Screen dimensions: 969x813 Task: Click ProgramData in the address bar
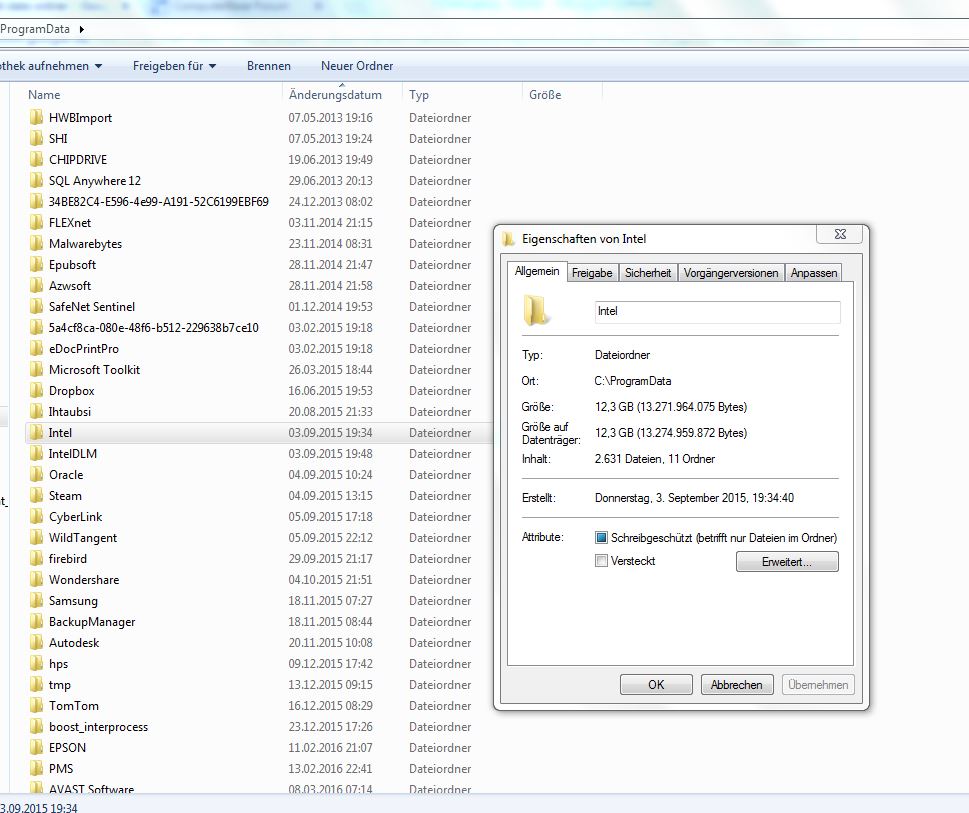[x=35, y=29]
